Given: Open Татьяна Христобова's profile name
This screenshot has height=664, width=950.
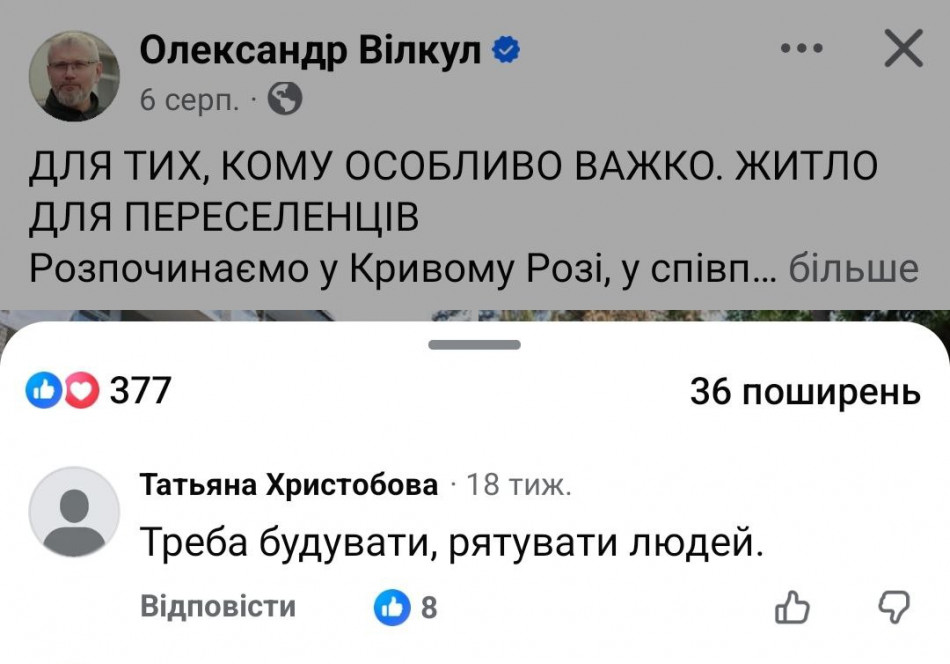Looking at the screenshot, I should coord(289,486).
